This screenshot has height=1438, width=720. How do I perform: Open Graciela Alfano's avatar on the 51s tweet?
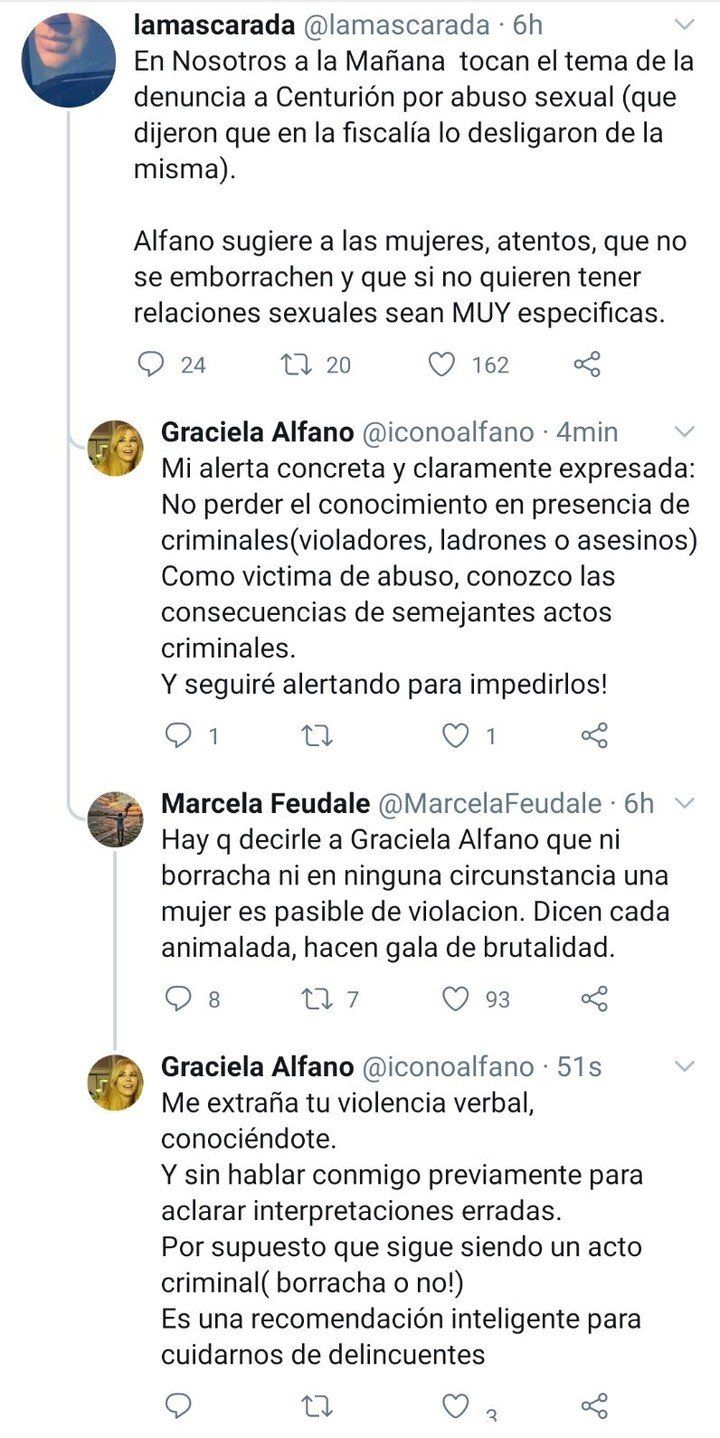(x=115, y=1083)
